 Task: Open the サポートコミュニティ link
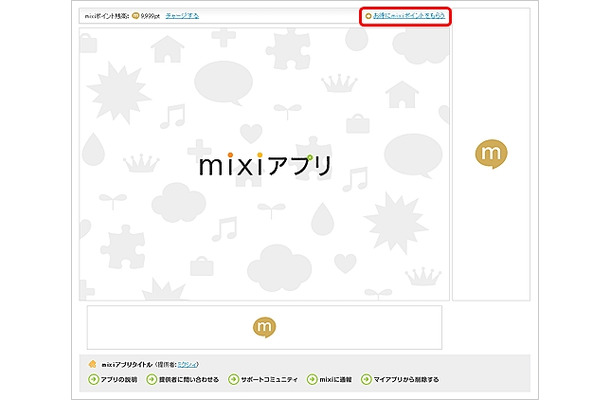coord(263,379)
